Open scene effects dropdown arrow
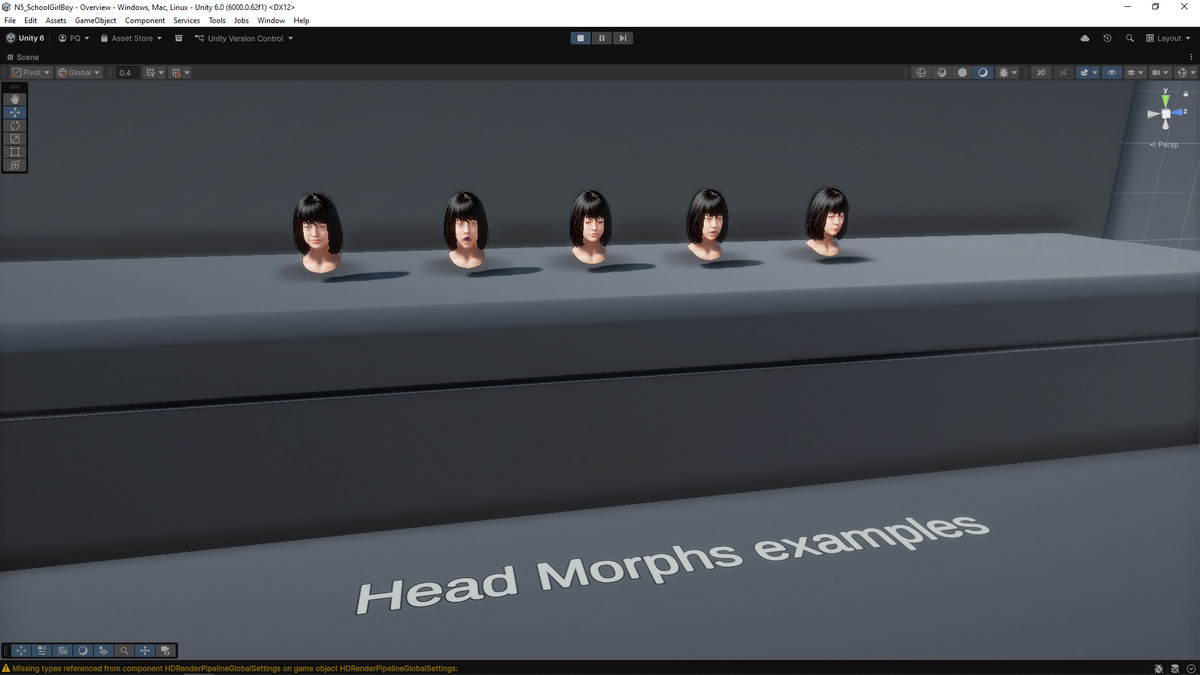 (1095, 72)
